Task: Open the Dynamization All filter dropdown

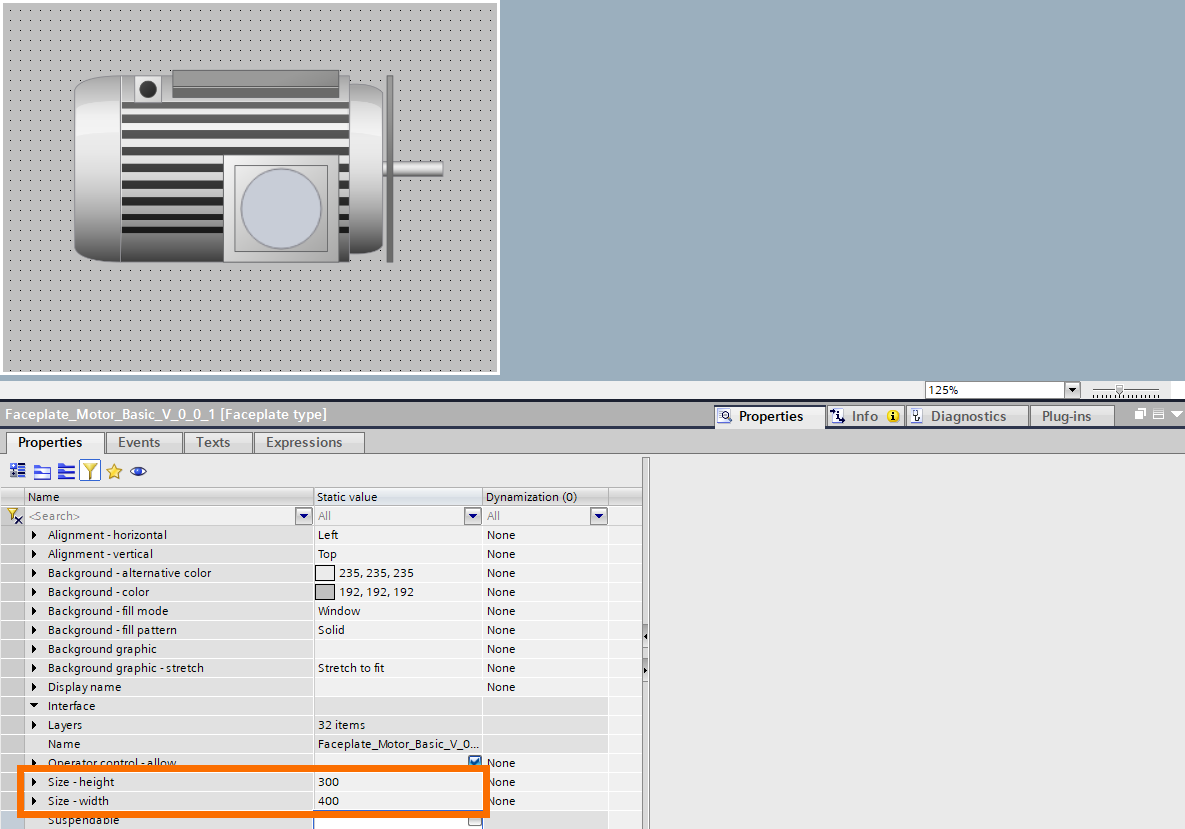Action: pos(598,515)
